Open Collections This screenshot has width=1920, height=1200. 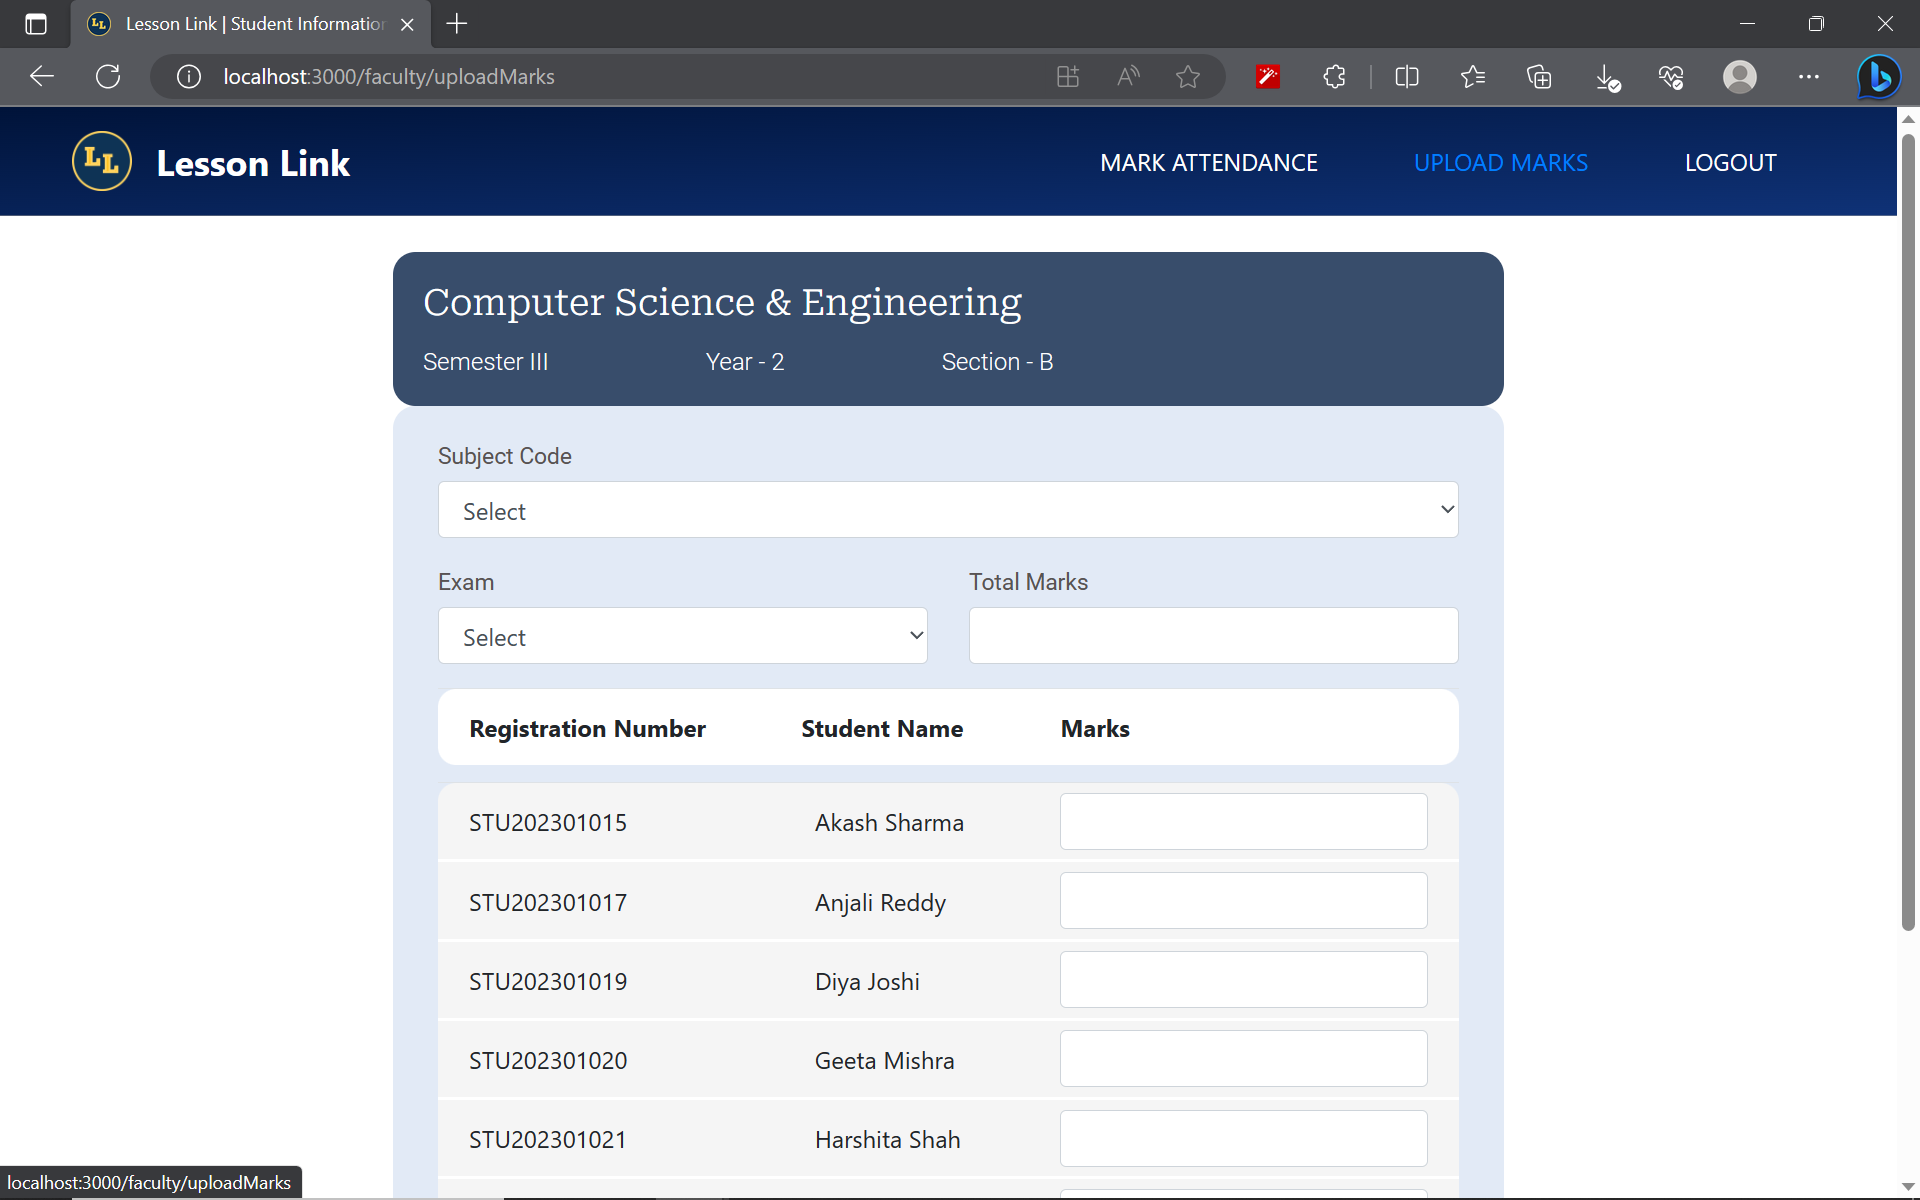point(1539,76)
